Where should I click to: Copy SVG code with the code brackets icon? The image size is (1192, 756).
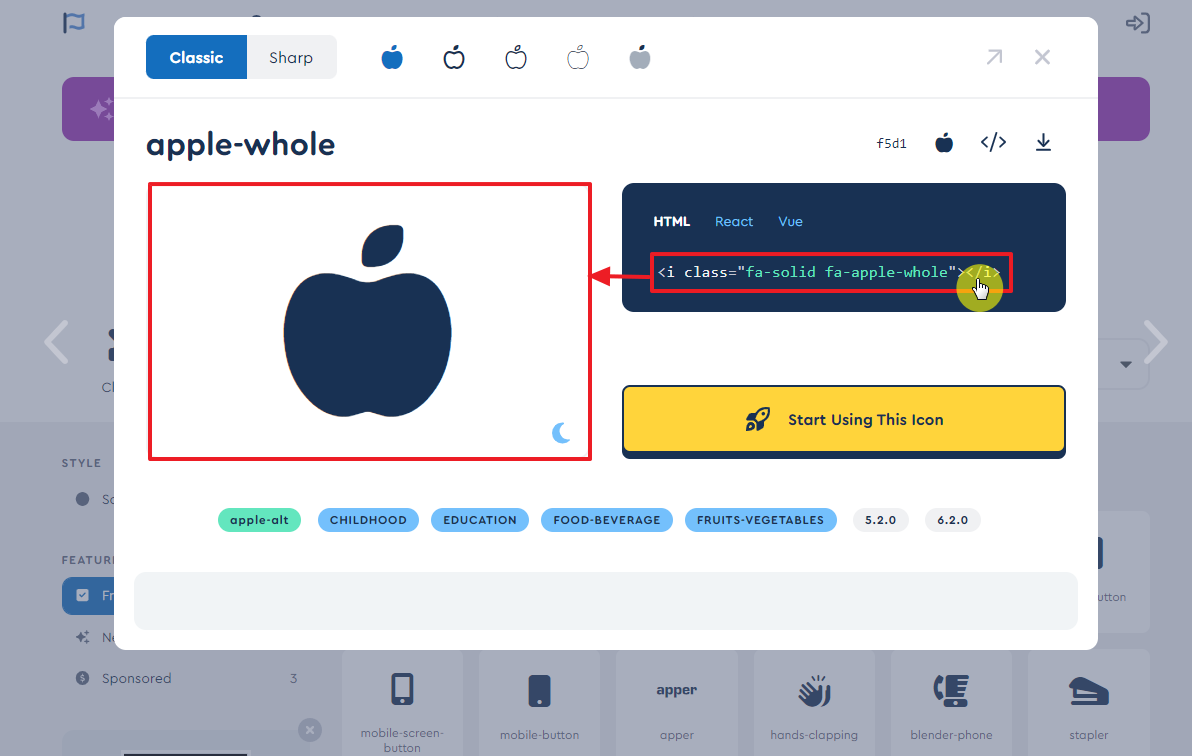click(x=994, y=142)
